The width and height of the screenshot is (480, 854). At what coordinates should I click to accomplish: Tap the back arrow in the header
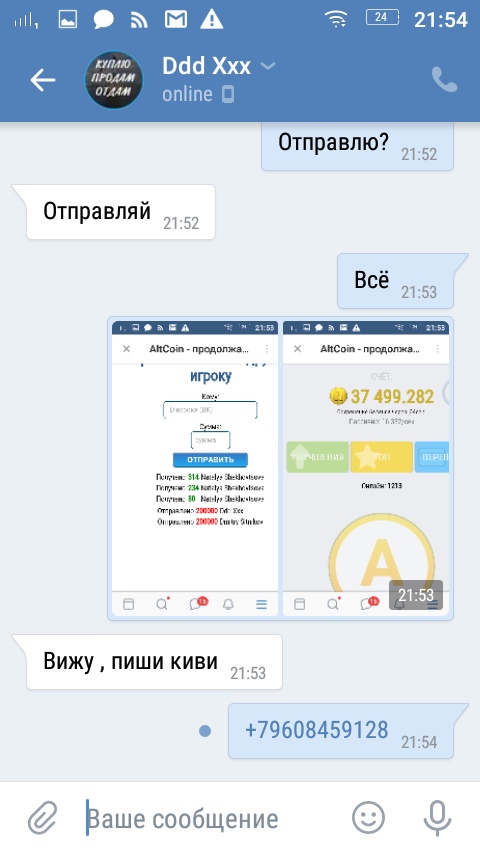pyautogui.click(x=43, y=81)
